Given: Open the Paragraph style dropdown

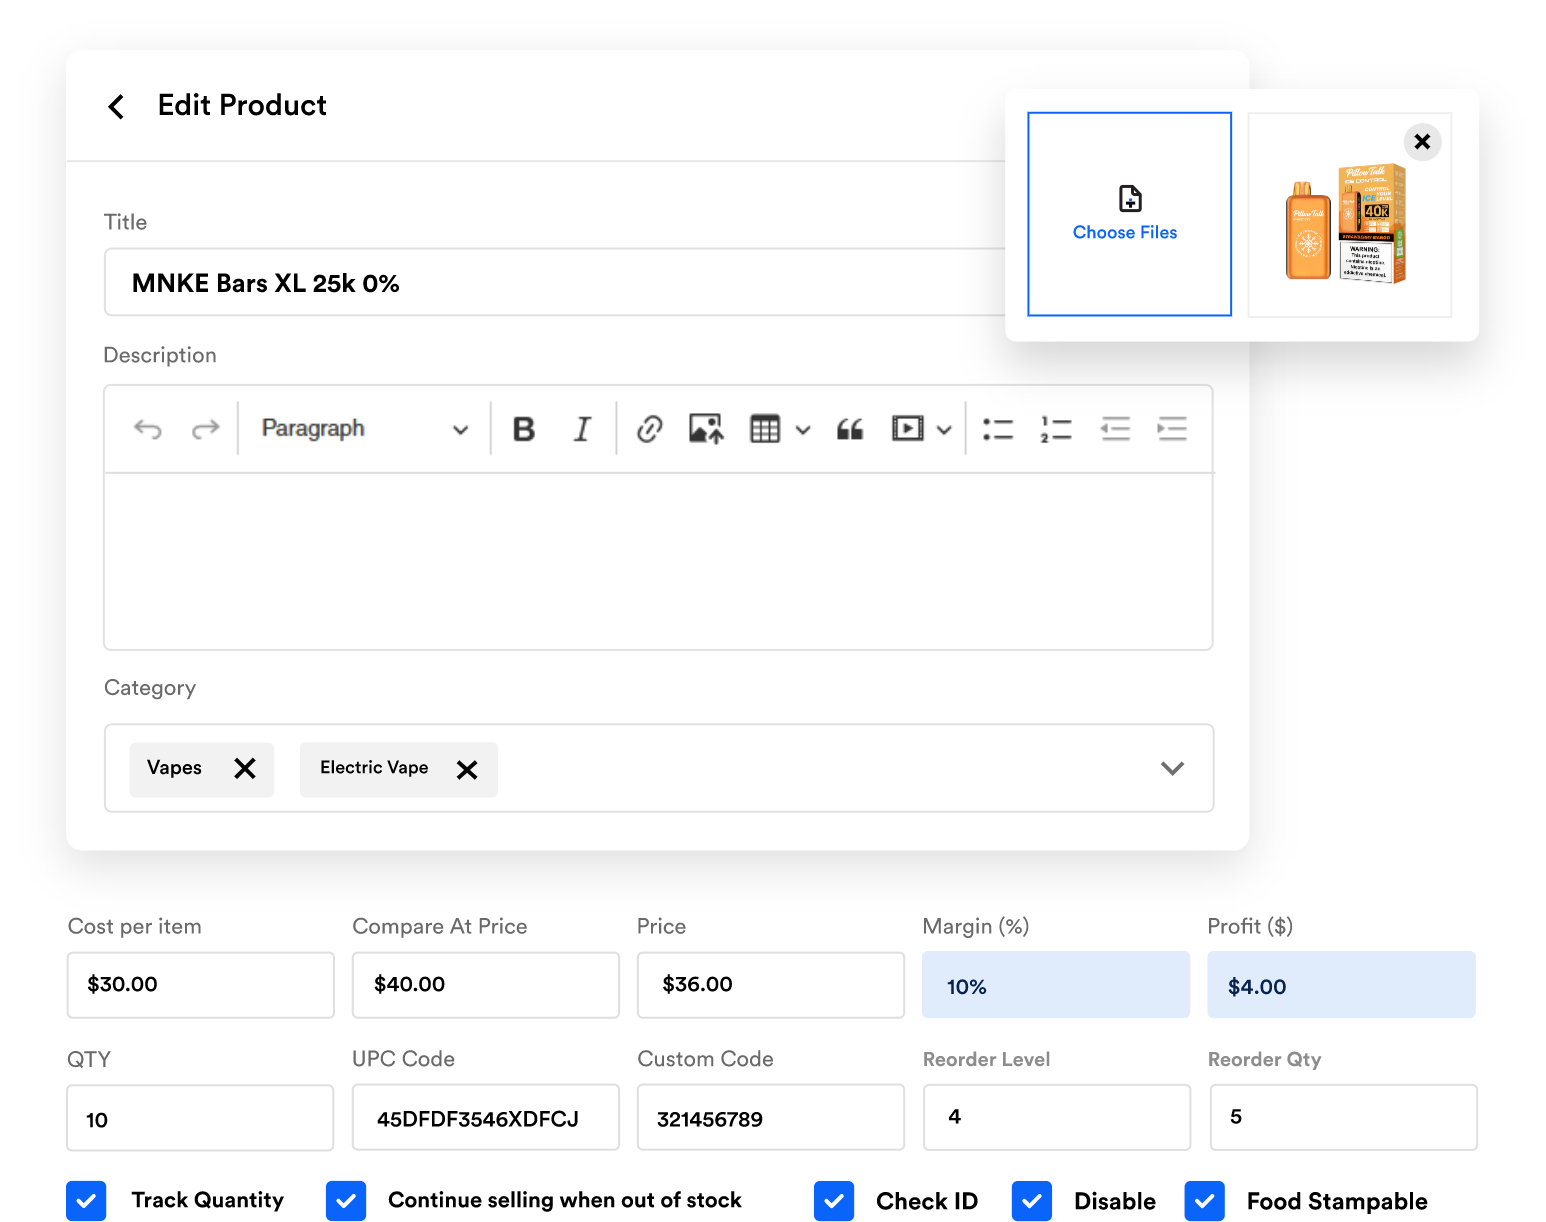Looking at the screenshot, I should tap(364, 429).
